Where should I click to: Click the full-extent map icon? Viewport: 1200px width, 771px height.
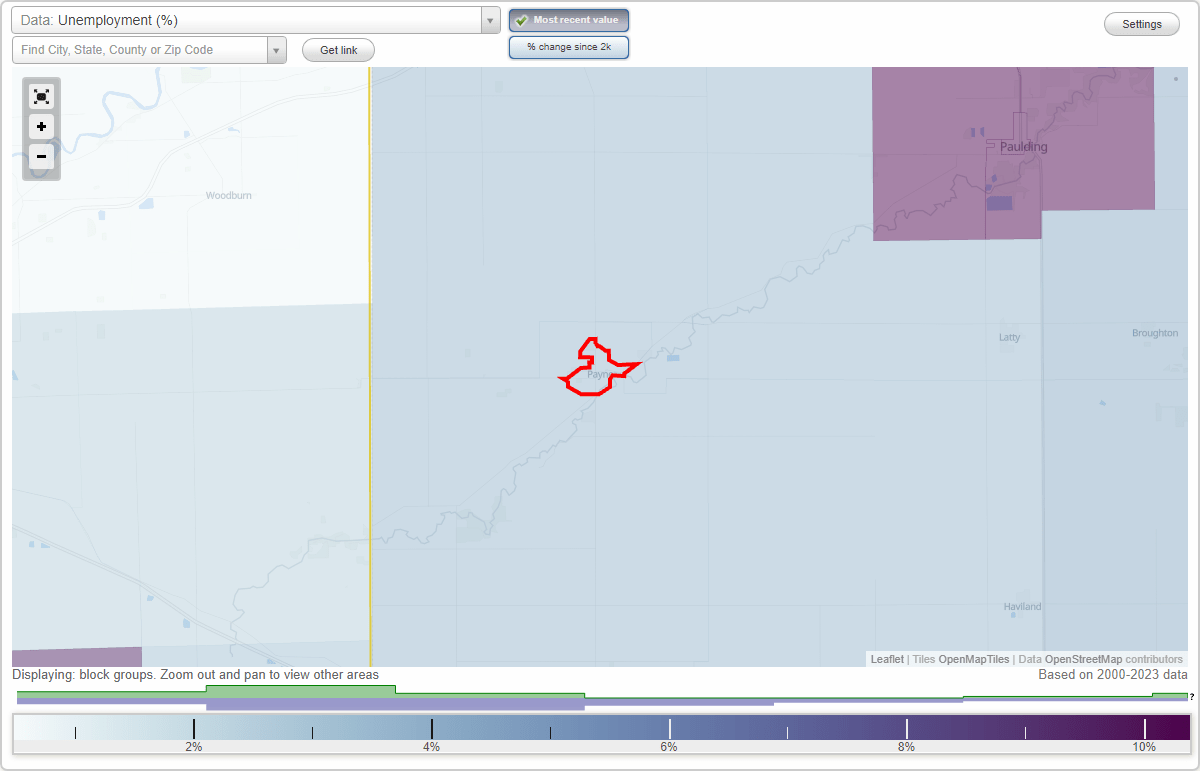pos(41,96)
